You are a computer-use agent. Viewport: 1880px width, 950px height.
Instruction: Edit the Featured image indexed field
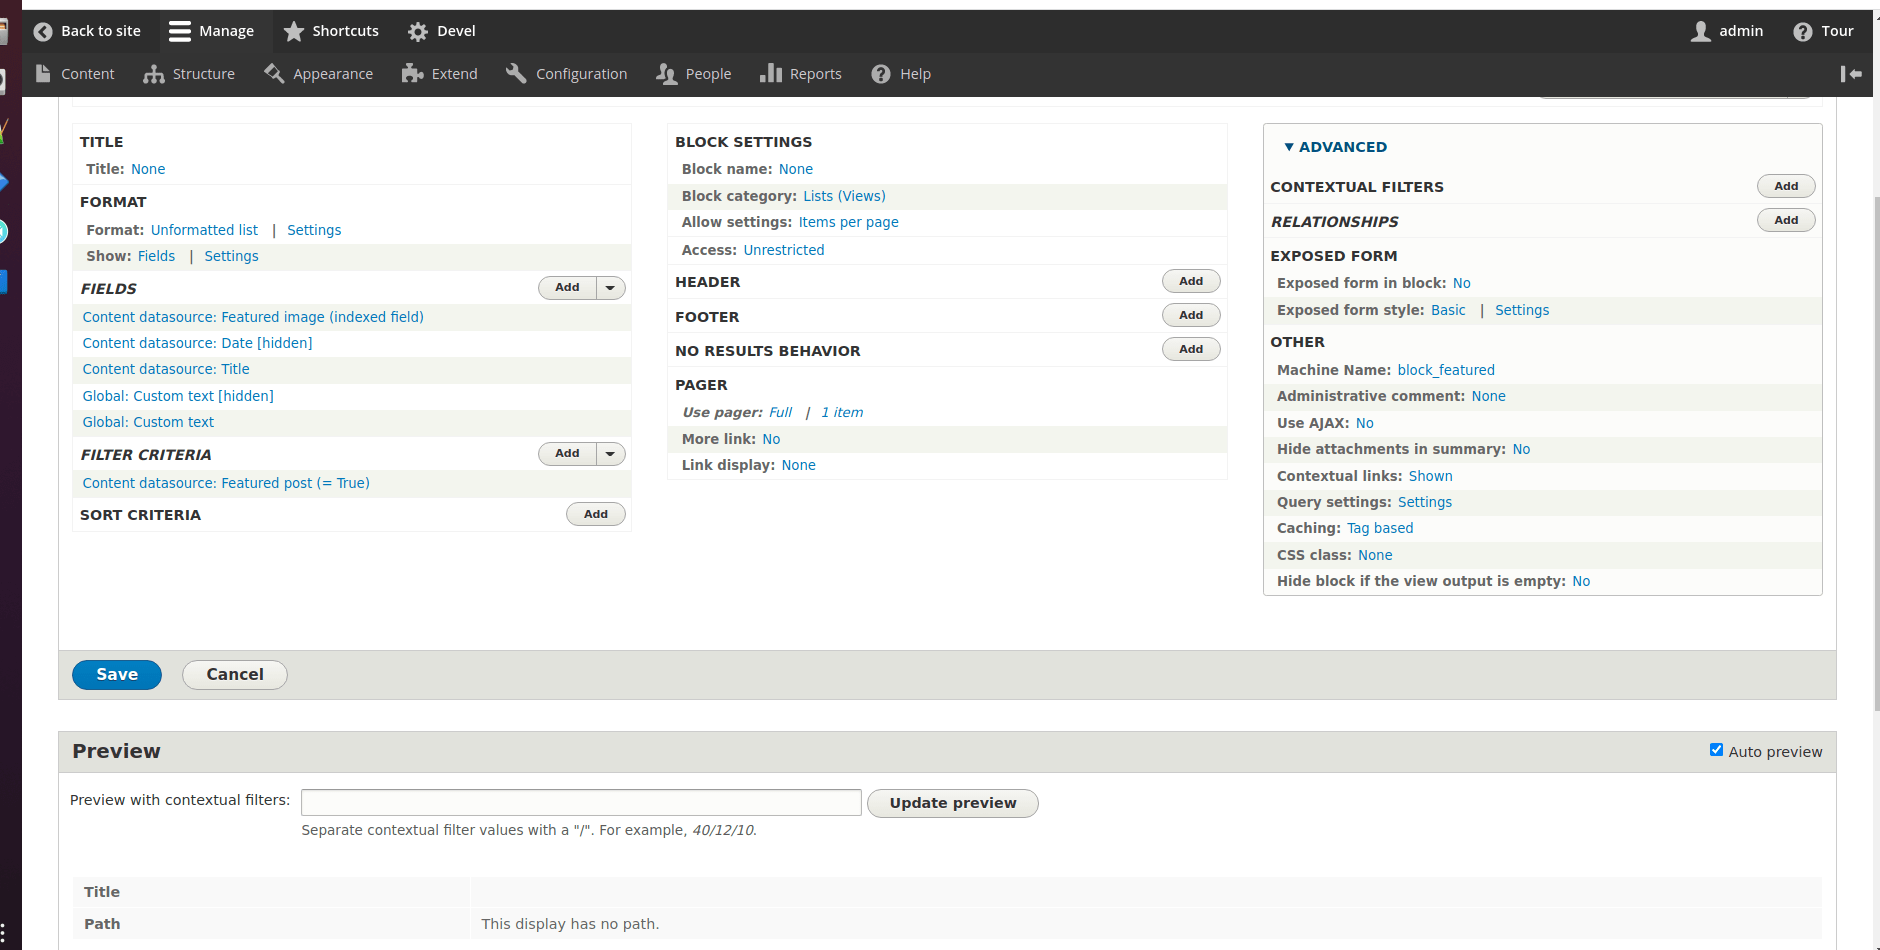click(253, 317)
